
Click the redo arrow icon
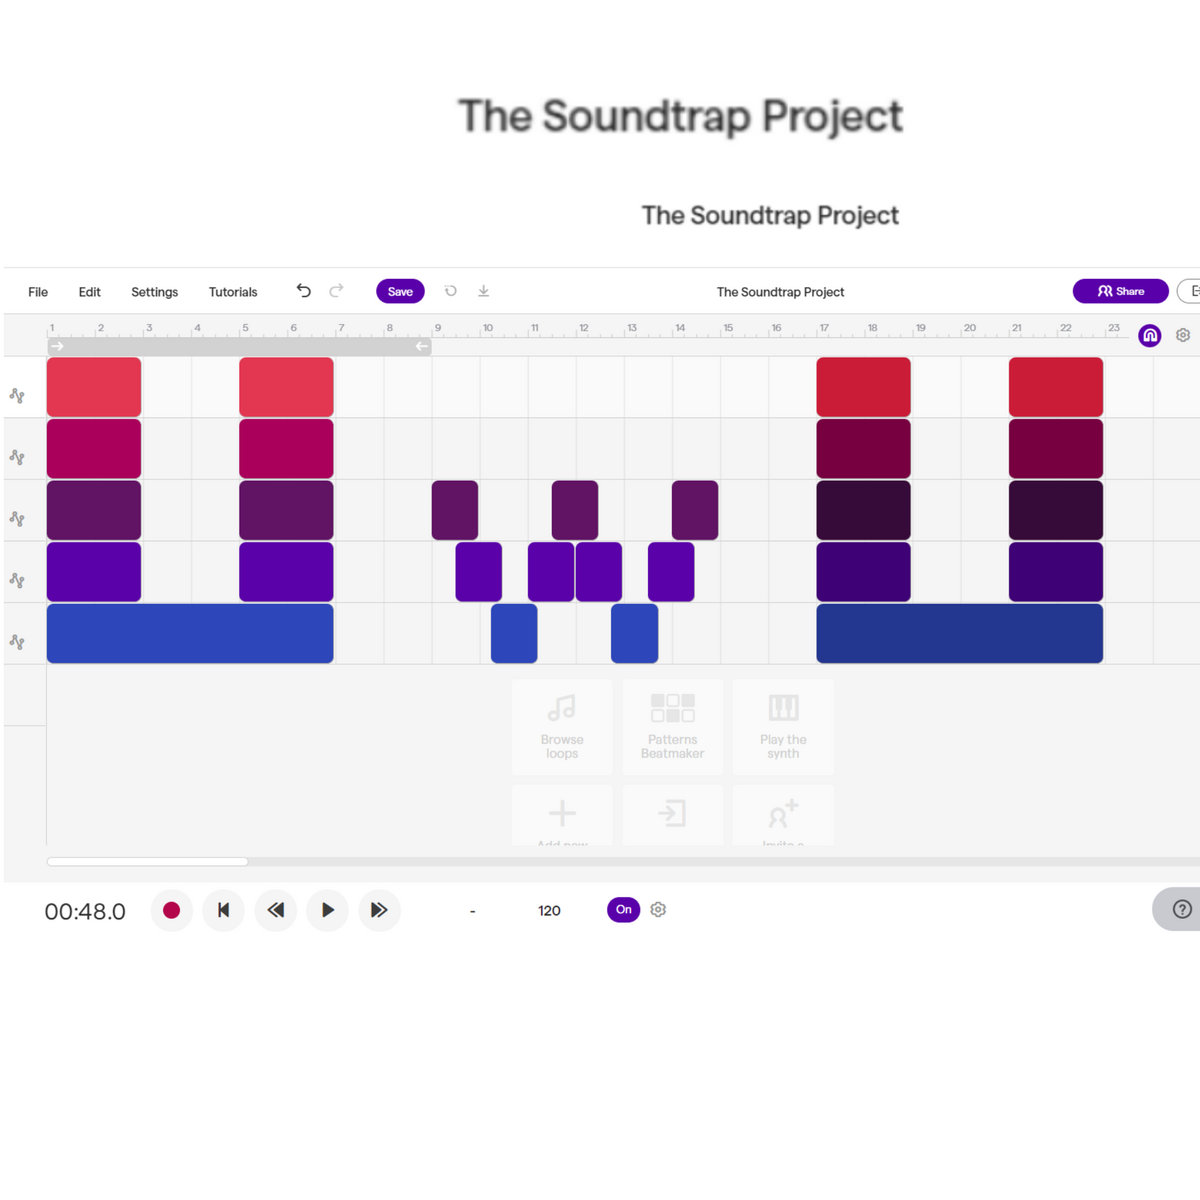click(337, 291)
